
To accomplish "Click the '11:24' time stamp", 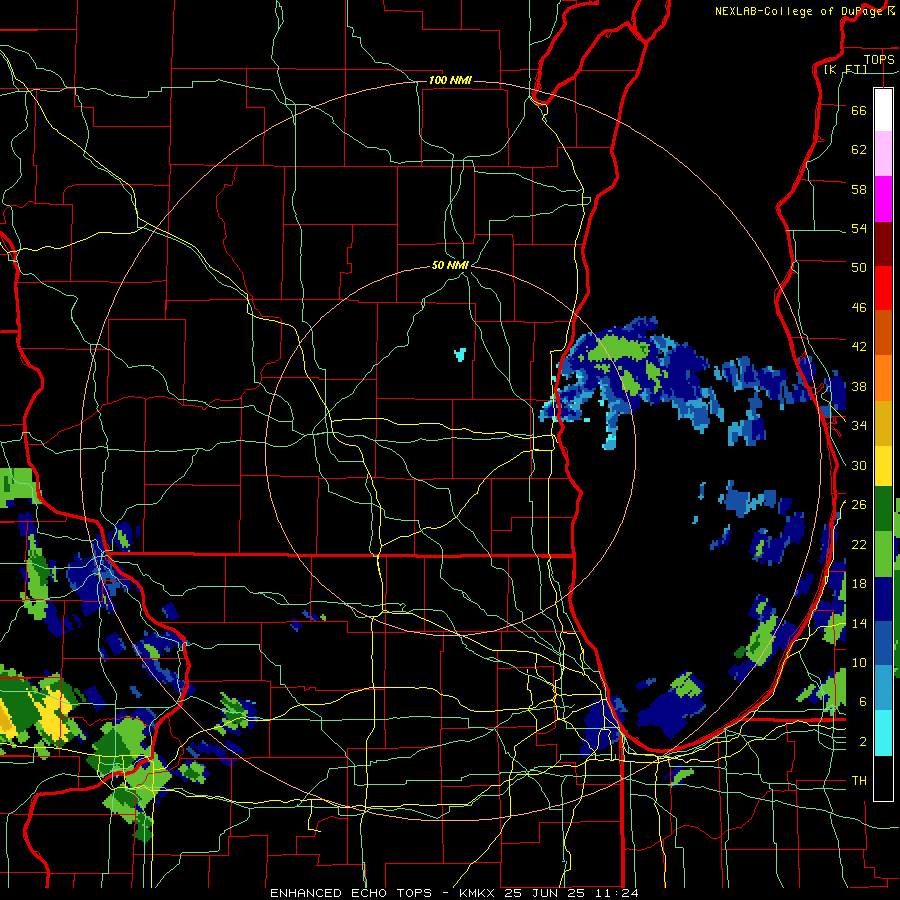I will click(617, 893).
